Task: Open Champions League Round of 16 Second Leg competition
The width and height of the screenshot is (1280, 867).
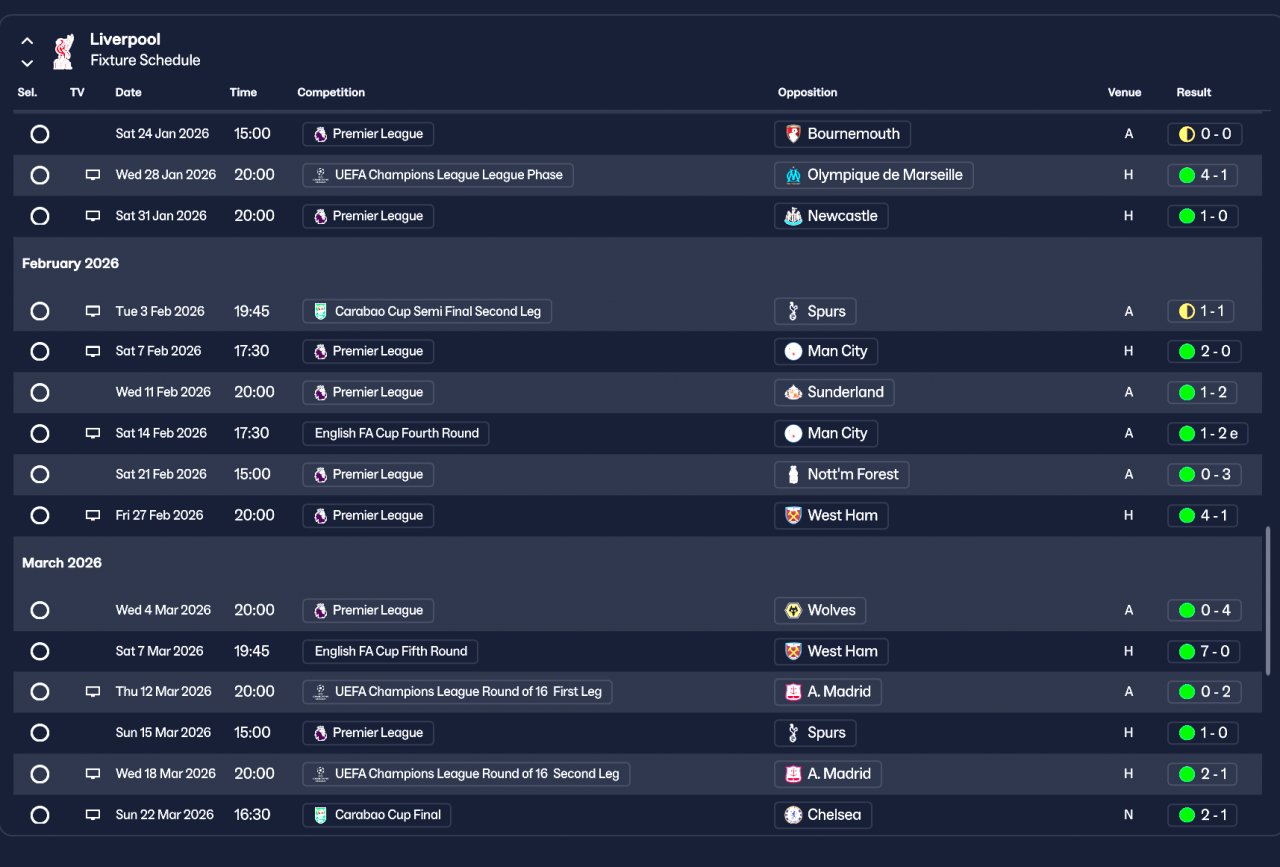Action: tap(466, 774)
